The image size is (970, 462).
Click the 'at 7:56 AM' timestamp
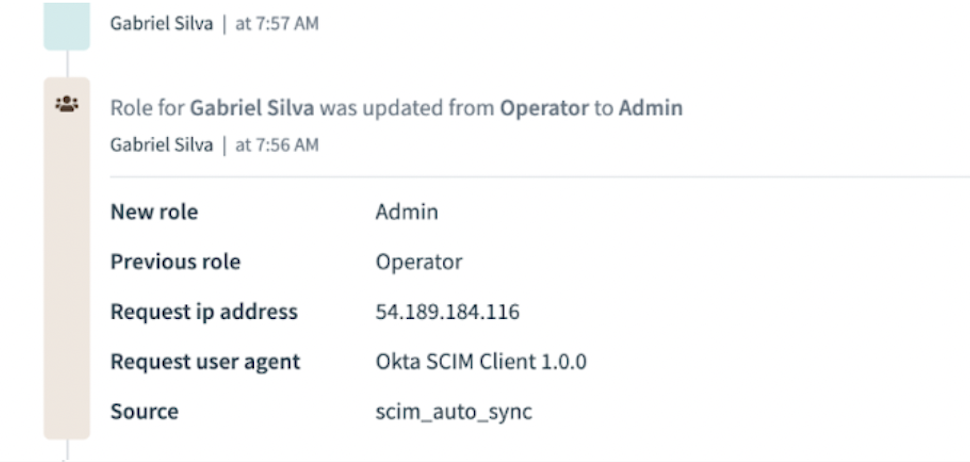[277, 145]
